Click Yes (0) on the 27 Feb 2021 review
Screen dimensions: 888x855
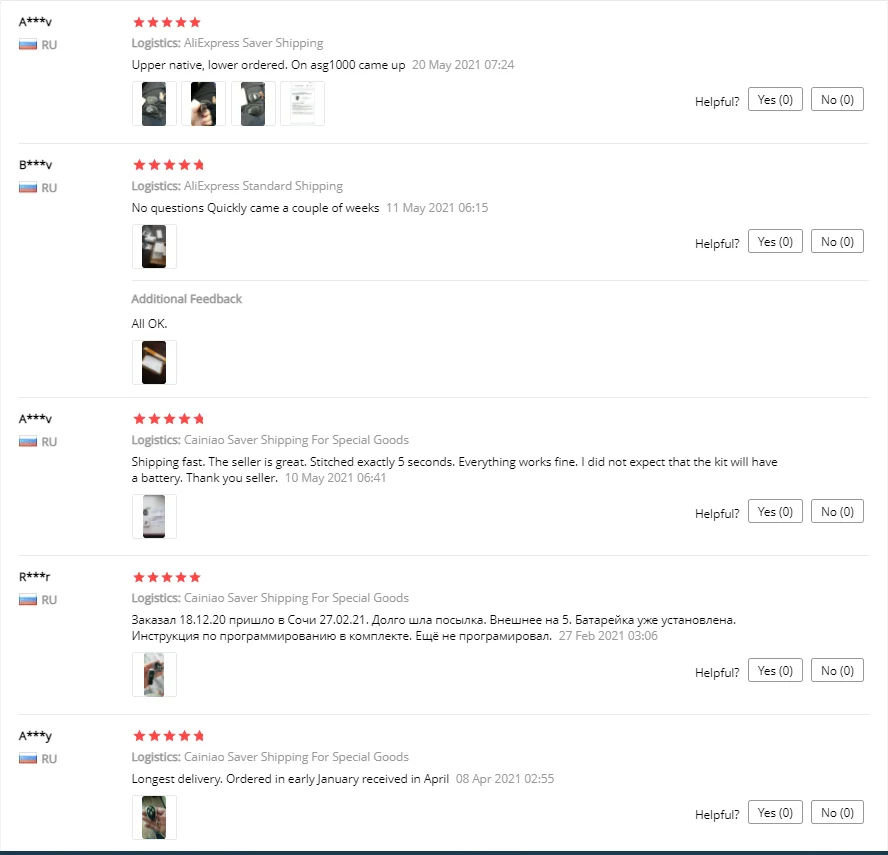tap(775, 671)
